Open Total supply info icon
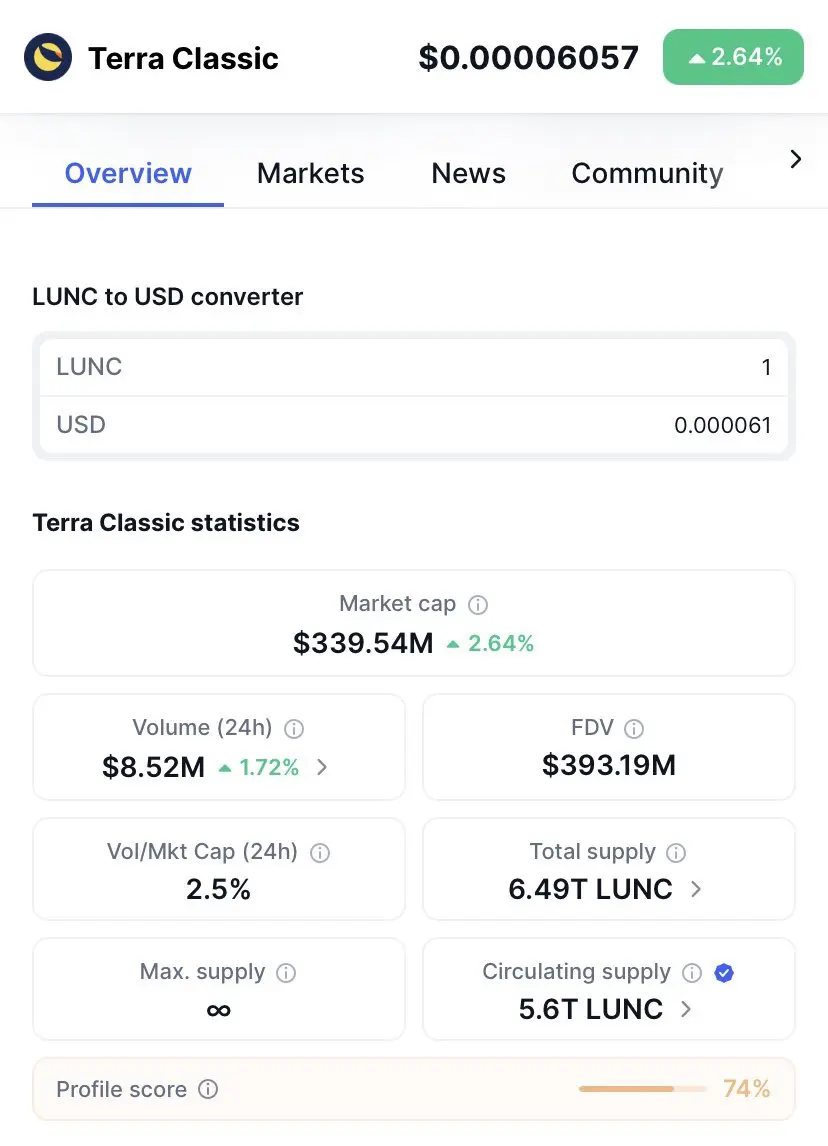Viewport: 828px width, 1146px height. [x=676, y=853]
